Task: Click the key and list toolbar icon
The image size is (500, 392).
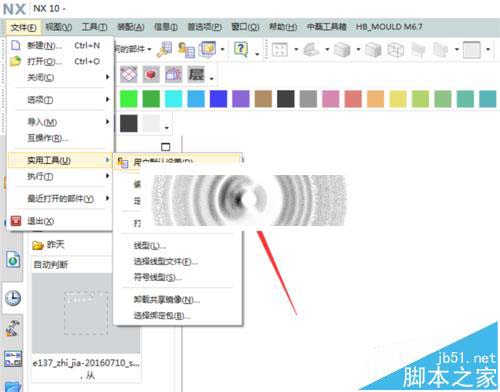Action: coord(165,49)
